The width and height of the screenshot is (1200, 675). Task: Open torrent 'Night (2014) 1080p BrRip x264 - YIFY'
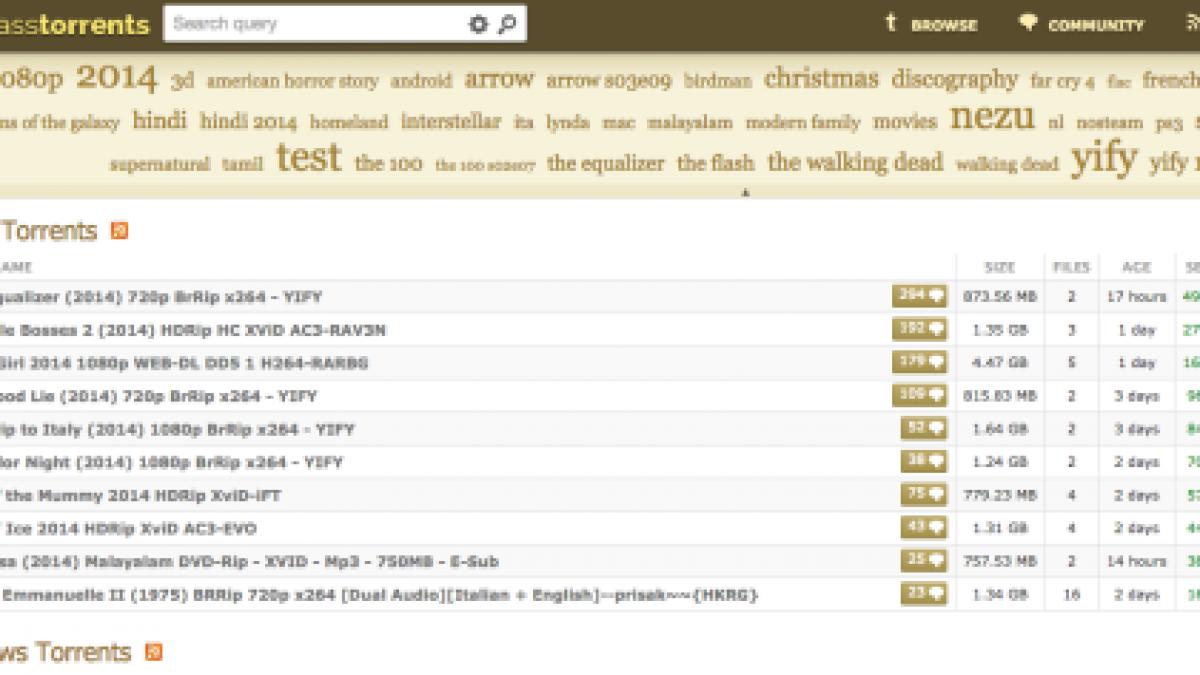171,463
